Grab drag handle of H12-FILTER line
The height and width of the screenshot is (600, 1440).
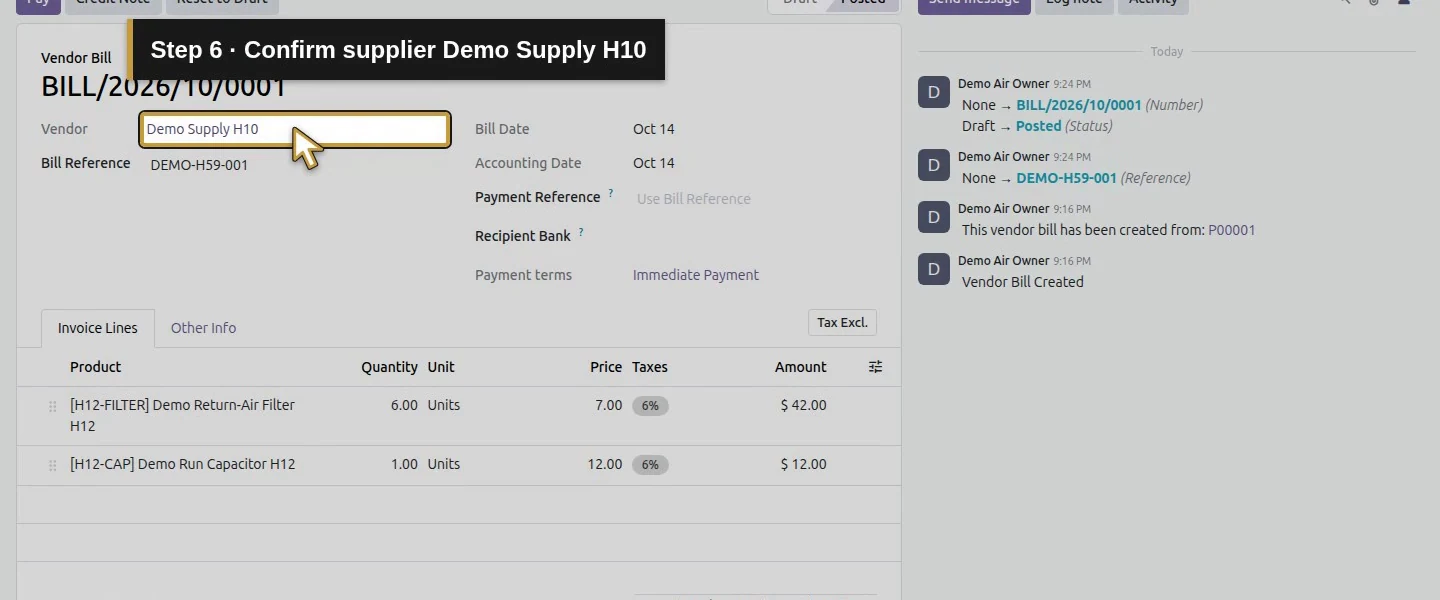[53, 407]
